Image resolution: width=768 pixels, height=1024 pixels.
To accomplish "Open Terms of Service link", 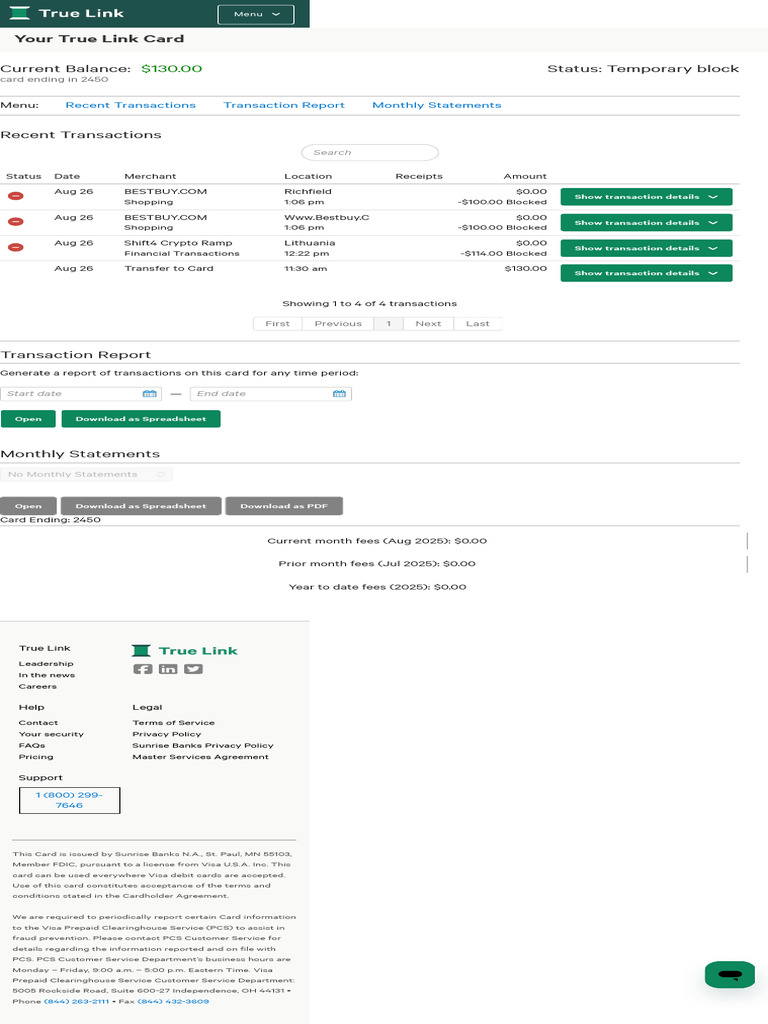I will click(174, 723).
